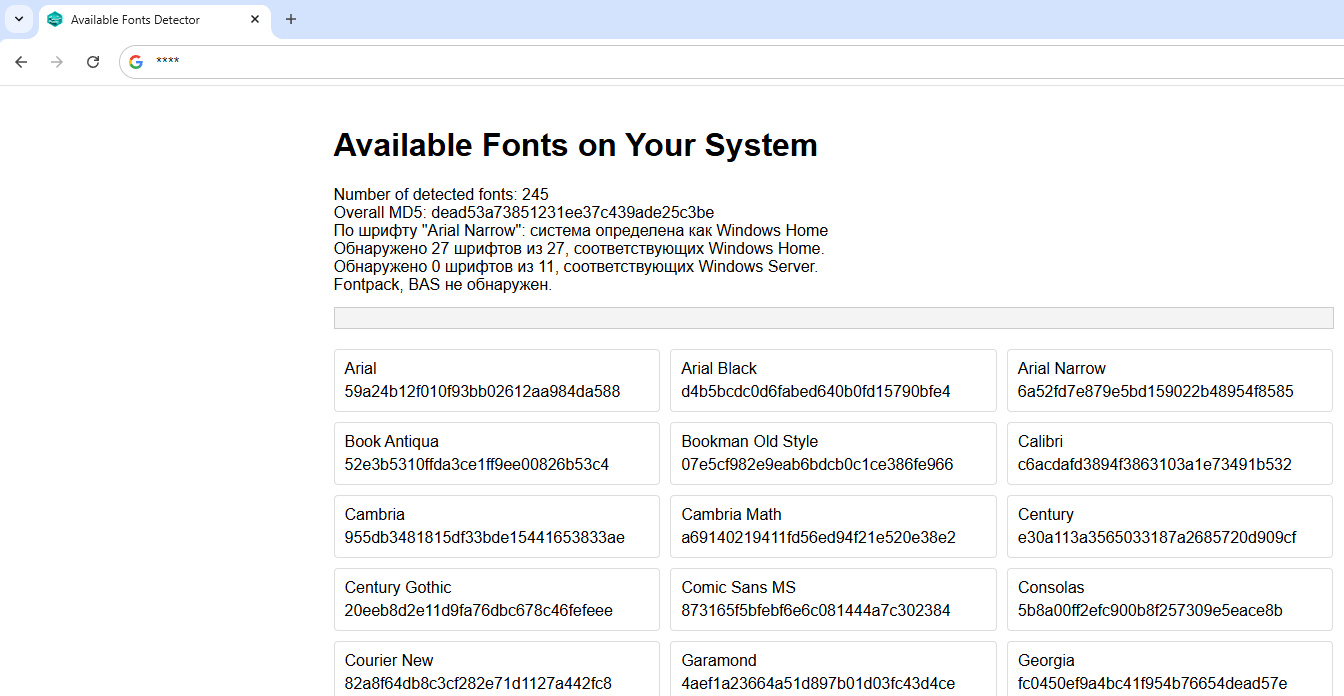Viewport: 1344px width, 696px height.
Task: Open the tab search chevron menu
Action: click(18, 19)
